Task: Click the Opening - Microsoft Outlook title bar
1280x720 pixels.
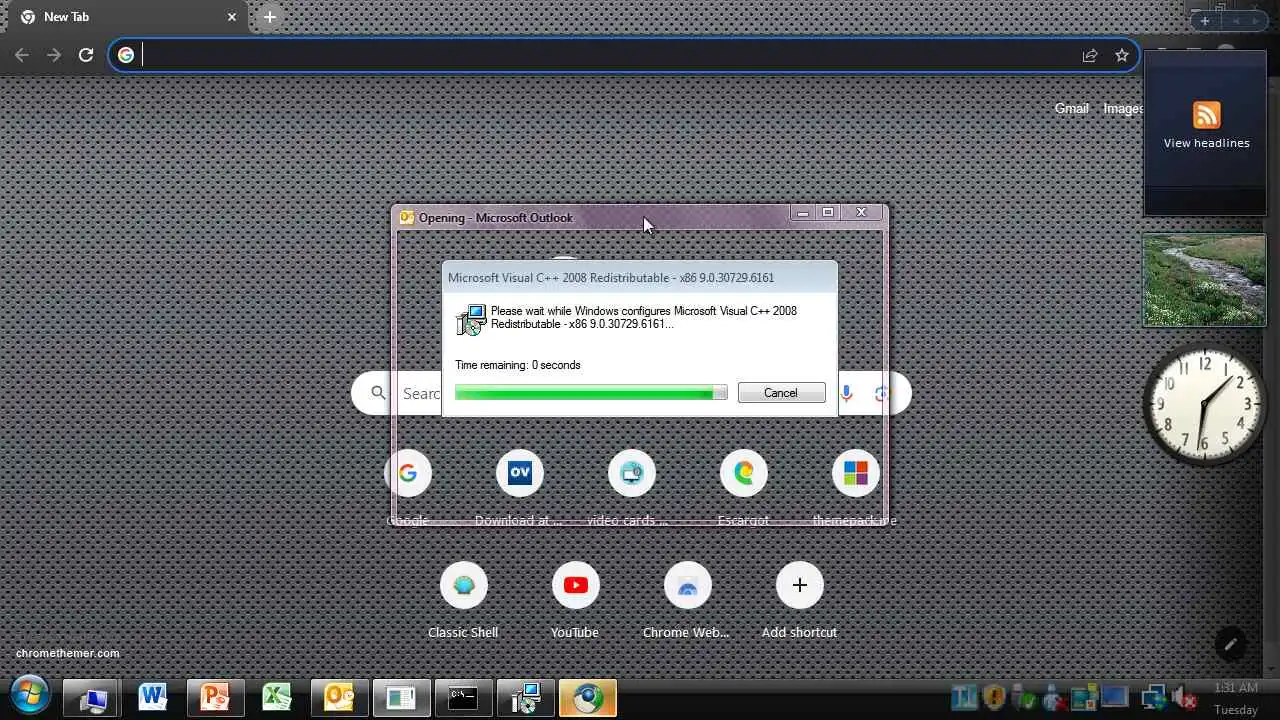Action: pyautogui.click(x=590, y=217)
